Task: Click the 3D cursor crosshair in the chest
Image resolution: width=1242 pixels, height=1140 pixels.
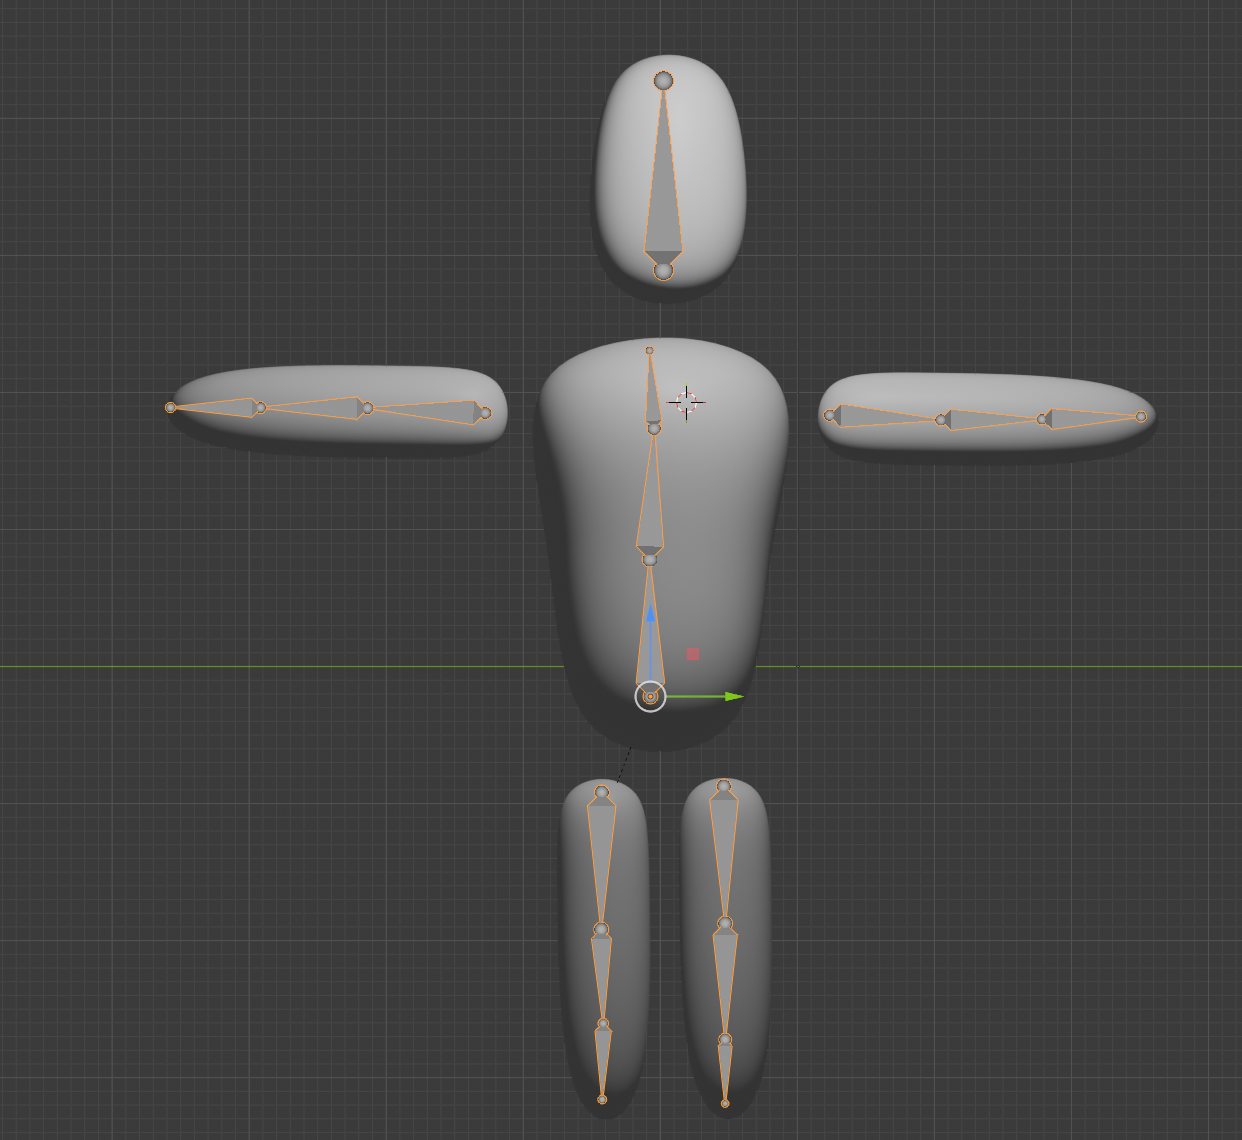Action: (687, 402)
